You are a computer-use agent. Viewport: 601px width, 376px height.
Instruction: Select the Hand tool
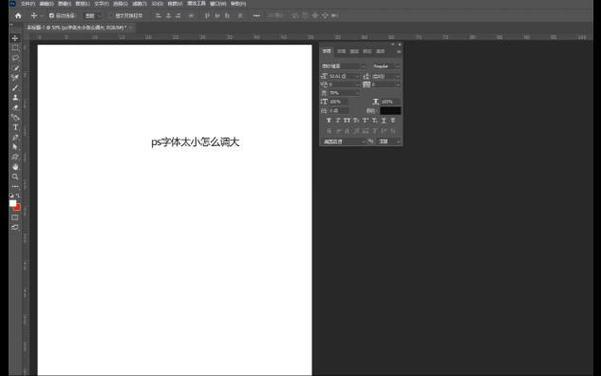pos(15,167)
